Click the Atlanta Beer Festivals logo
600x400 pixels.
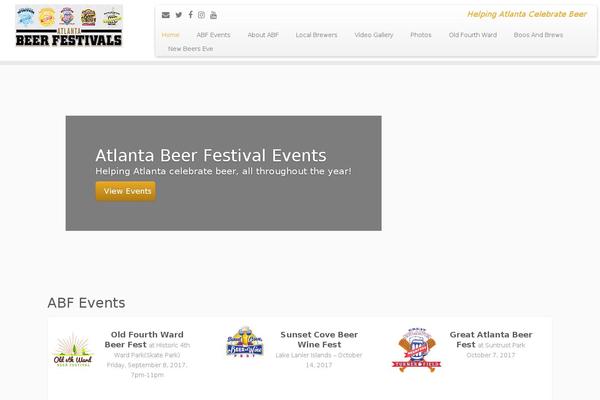pyautogui.click(x=69, y=26)
